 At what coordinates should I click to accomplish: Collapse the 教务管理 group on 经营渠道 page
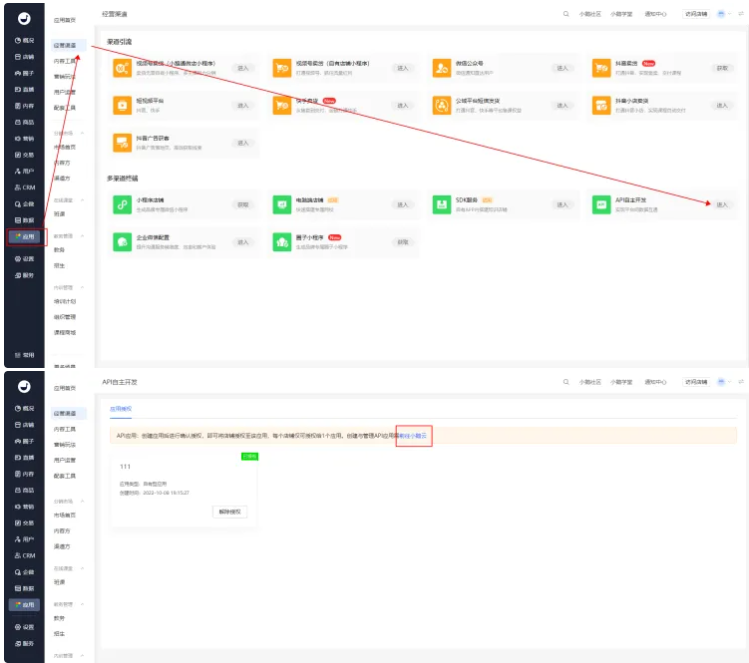[82, 236]
